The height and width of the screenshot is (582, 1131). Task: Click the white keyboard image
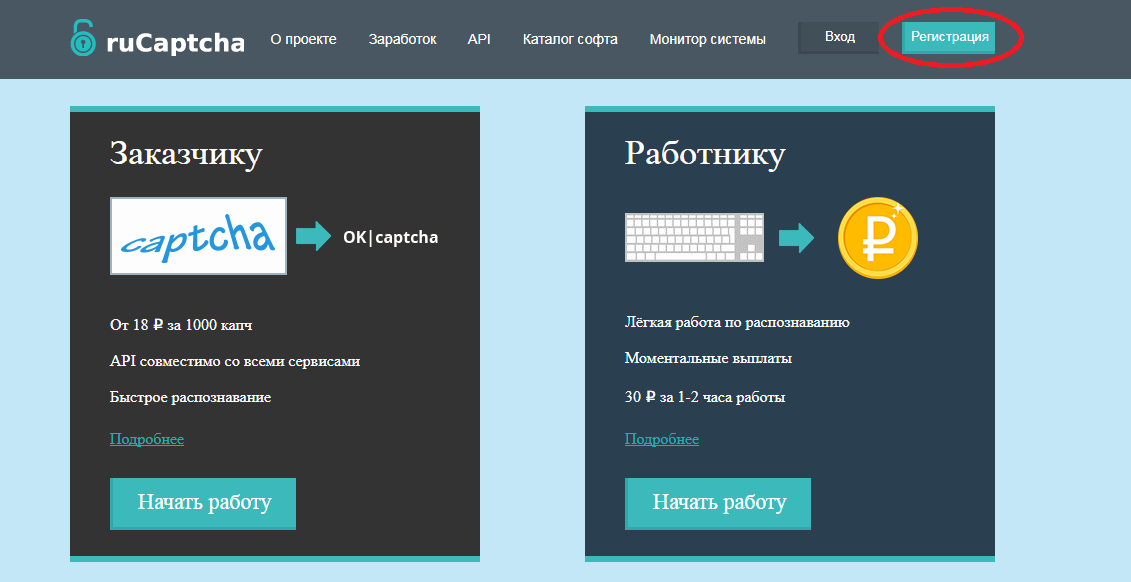(694, 238)
